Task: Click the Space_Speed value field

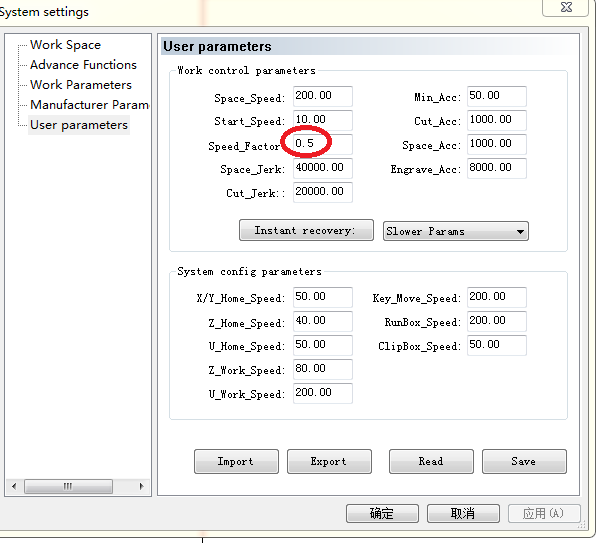Action: [322, 97]
